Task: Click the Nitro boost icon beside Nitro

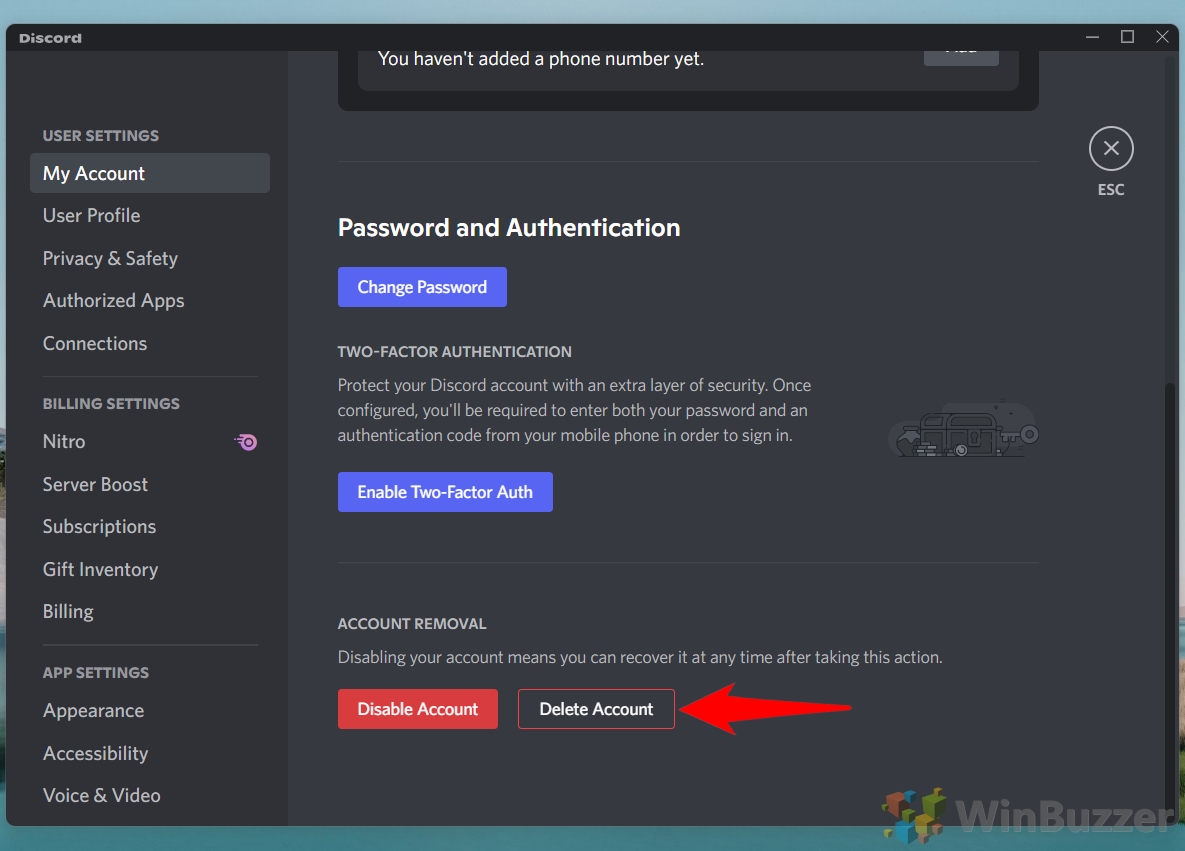Action: pos(246,442)
